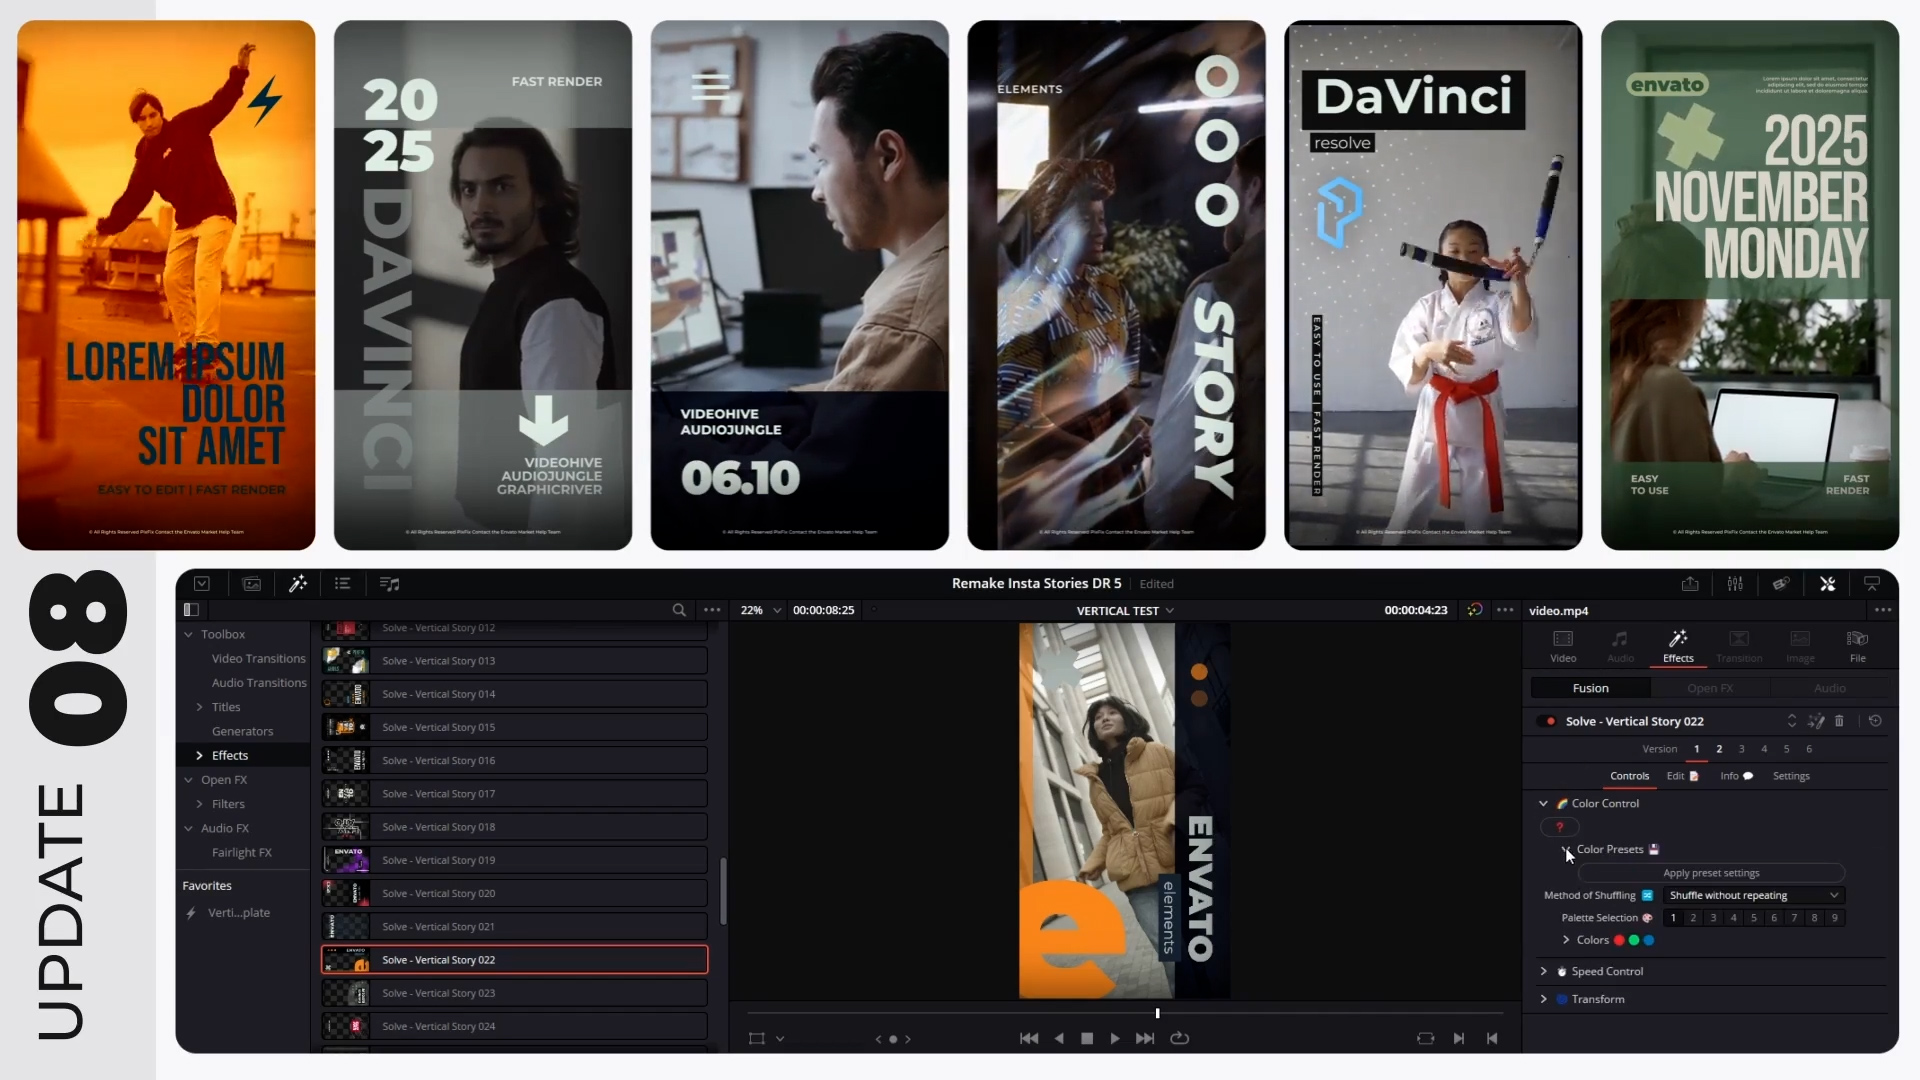The image size is (1920, 1080).
Task: Open the Fusion tab in inspector
Action: coord(1590,687)
